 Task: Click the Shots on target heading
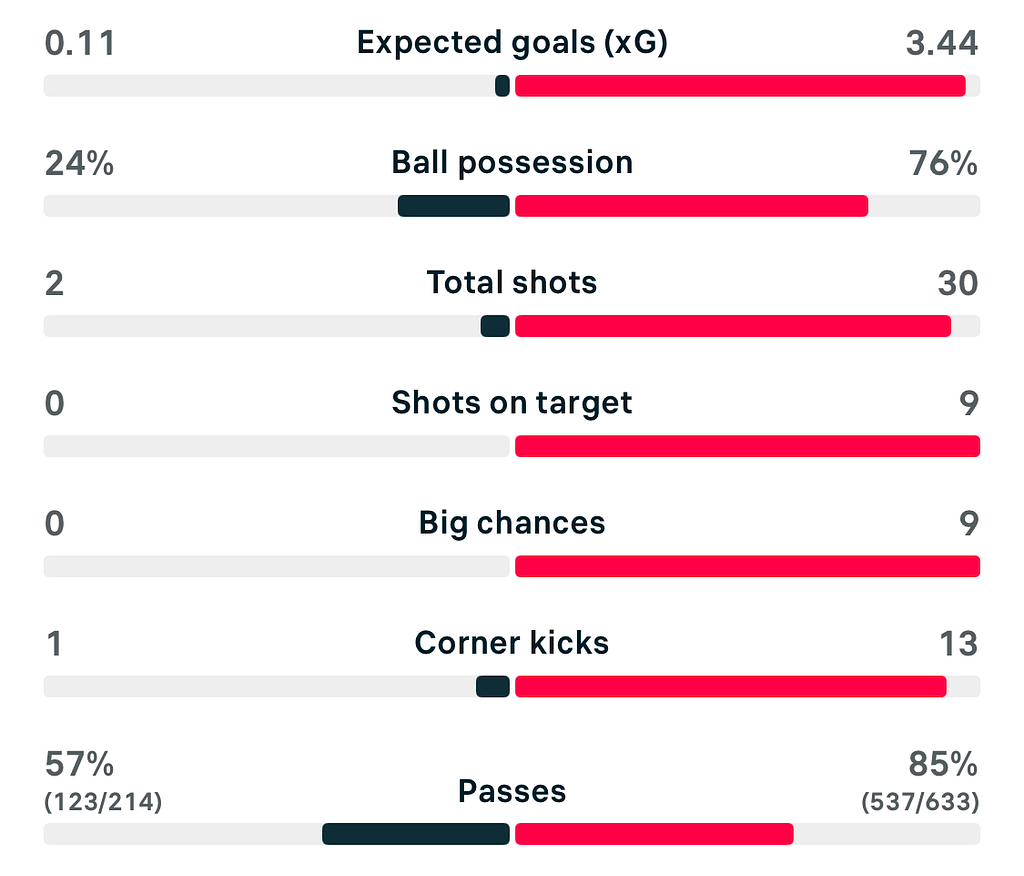click(x=512, y=403)
